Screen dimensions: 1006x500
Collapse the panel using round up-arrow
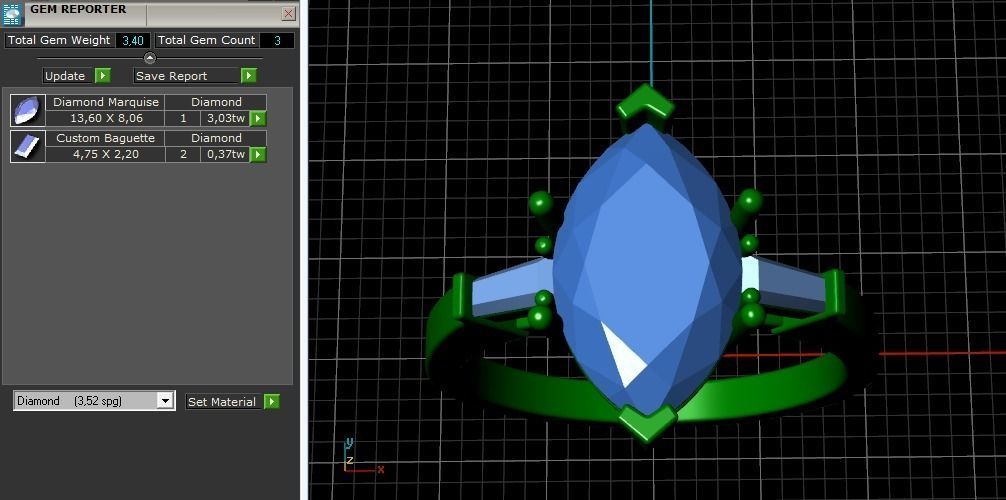pyautogui.click(x=149, y=58)
